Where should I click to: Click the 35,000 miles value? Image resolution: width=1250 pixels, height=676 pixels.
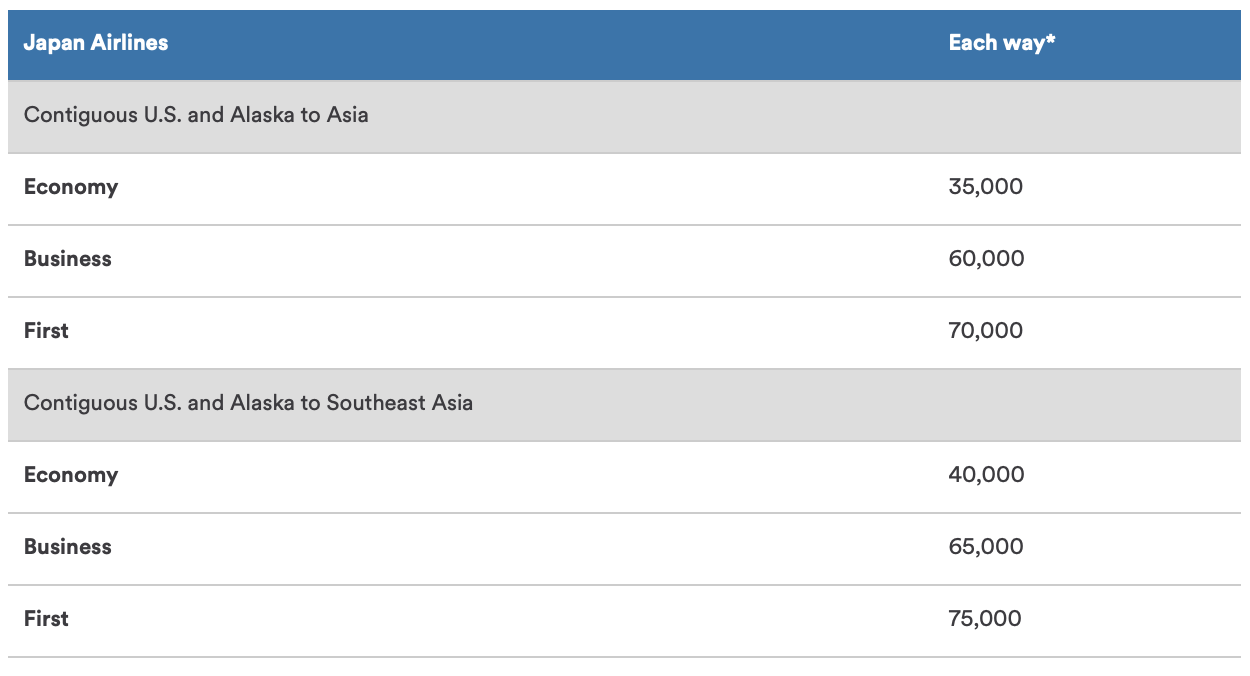pyautogui.click(x=985, y=187)
